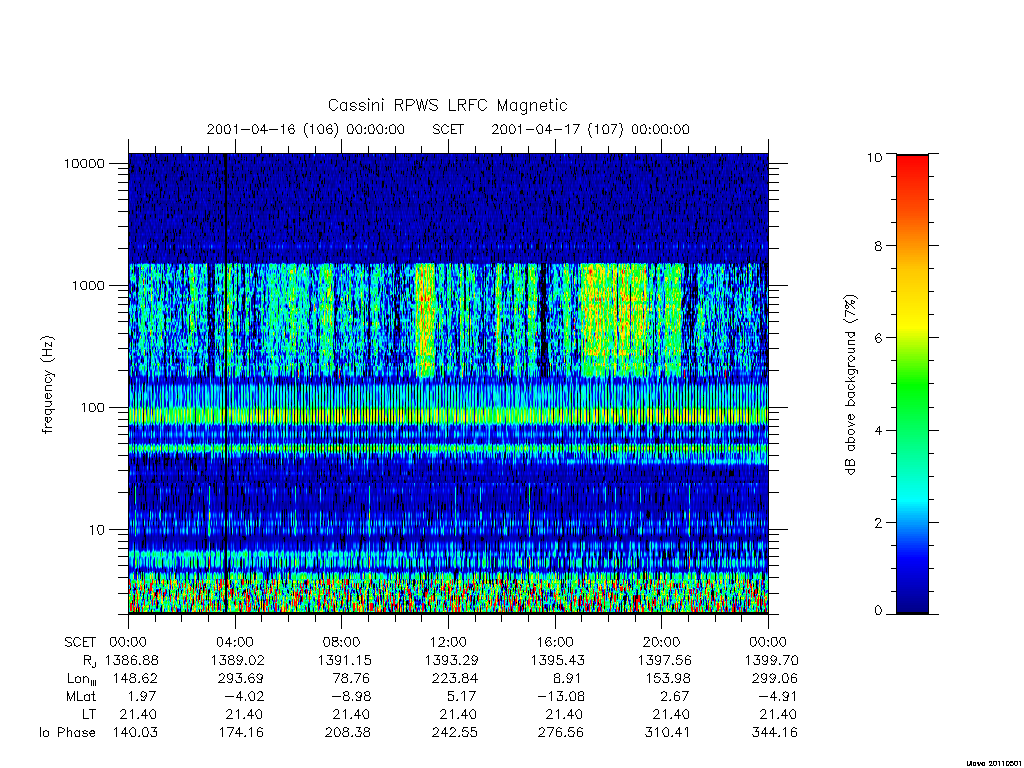Click the 20:00 SCET time label
This screenshot has width=1024, height=768.
(661, 642)
